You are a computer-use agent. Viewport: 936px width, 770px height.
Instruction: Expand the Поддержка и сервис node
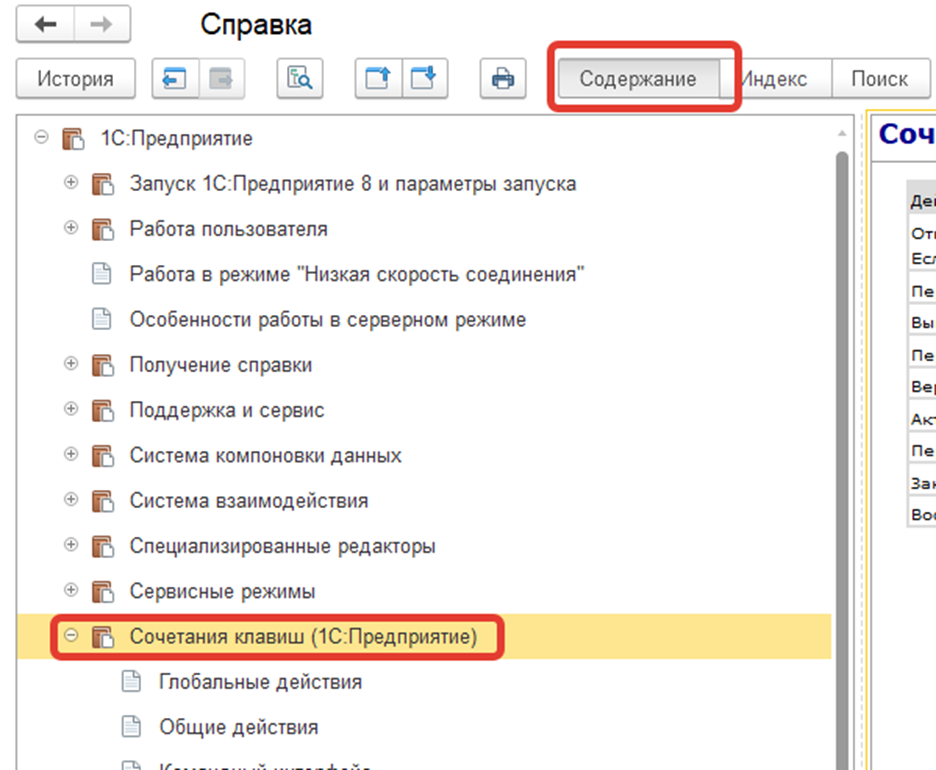coord(70,409)
